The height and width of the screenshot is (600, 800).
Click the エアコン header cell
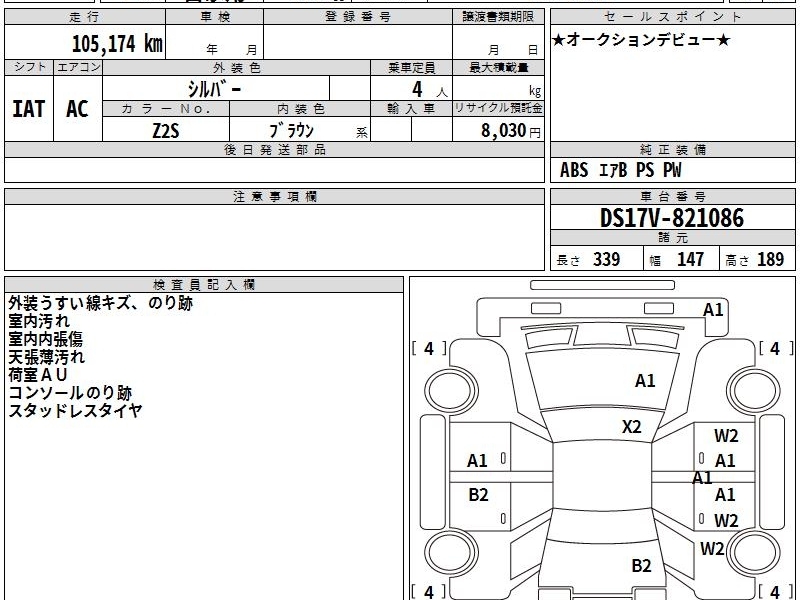pos(78,67)
